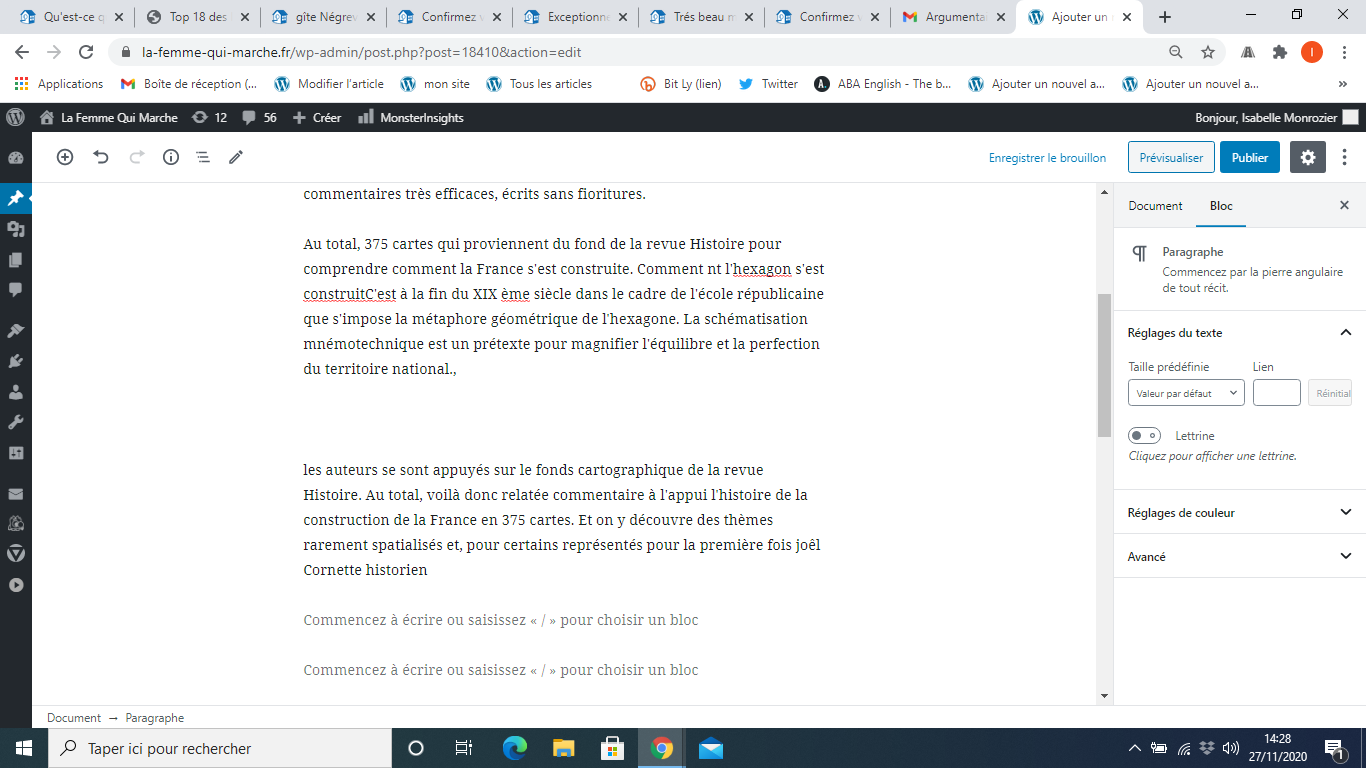
Task: Open the content structure info icon
Action: click(171, 157)
